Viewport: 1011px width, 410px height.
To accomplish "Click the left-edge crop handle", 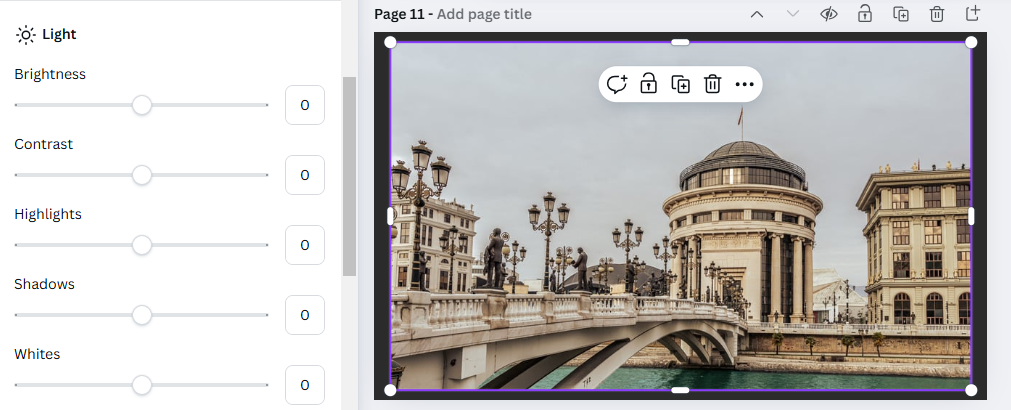I will (x=390, y=216).
